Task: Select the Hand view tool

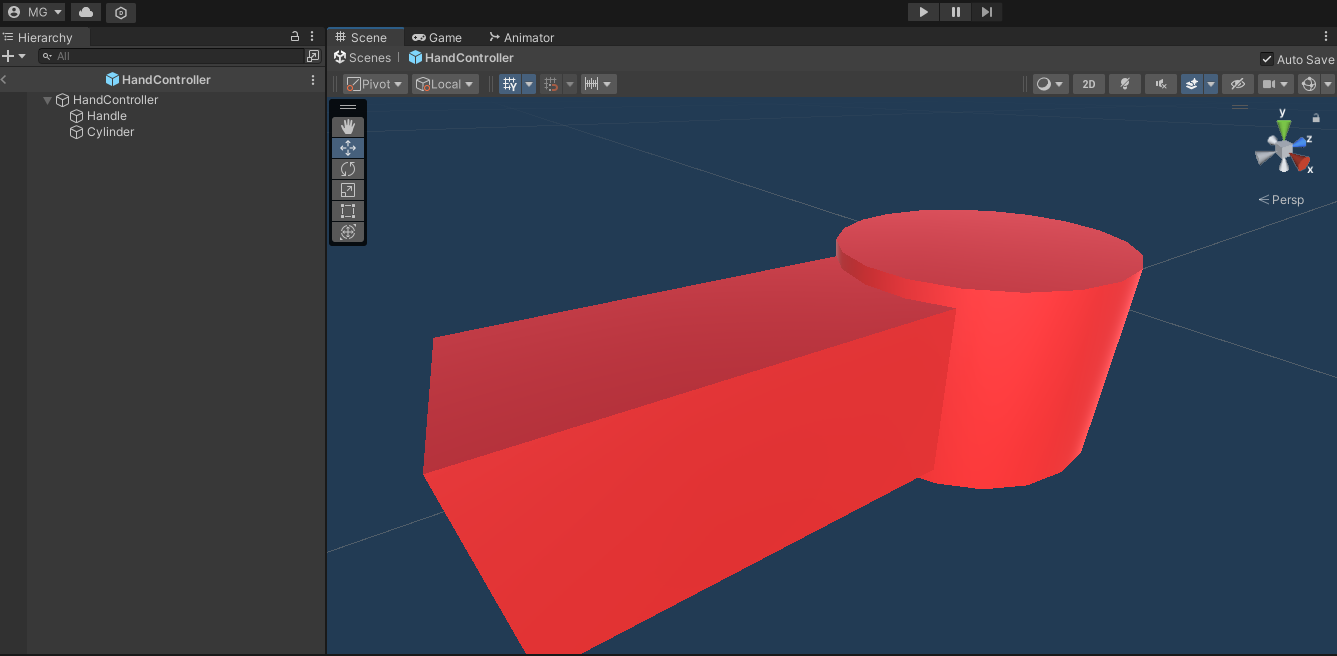Action: 348,127
